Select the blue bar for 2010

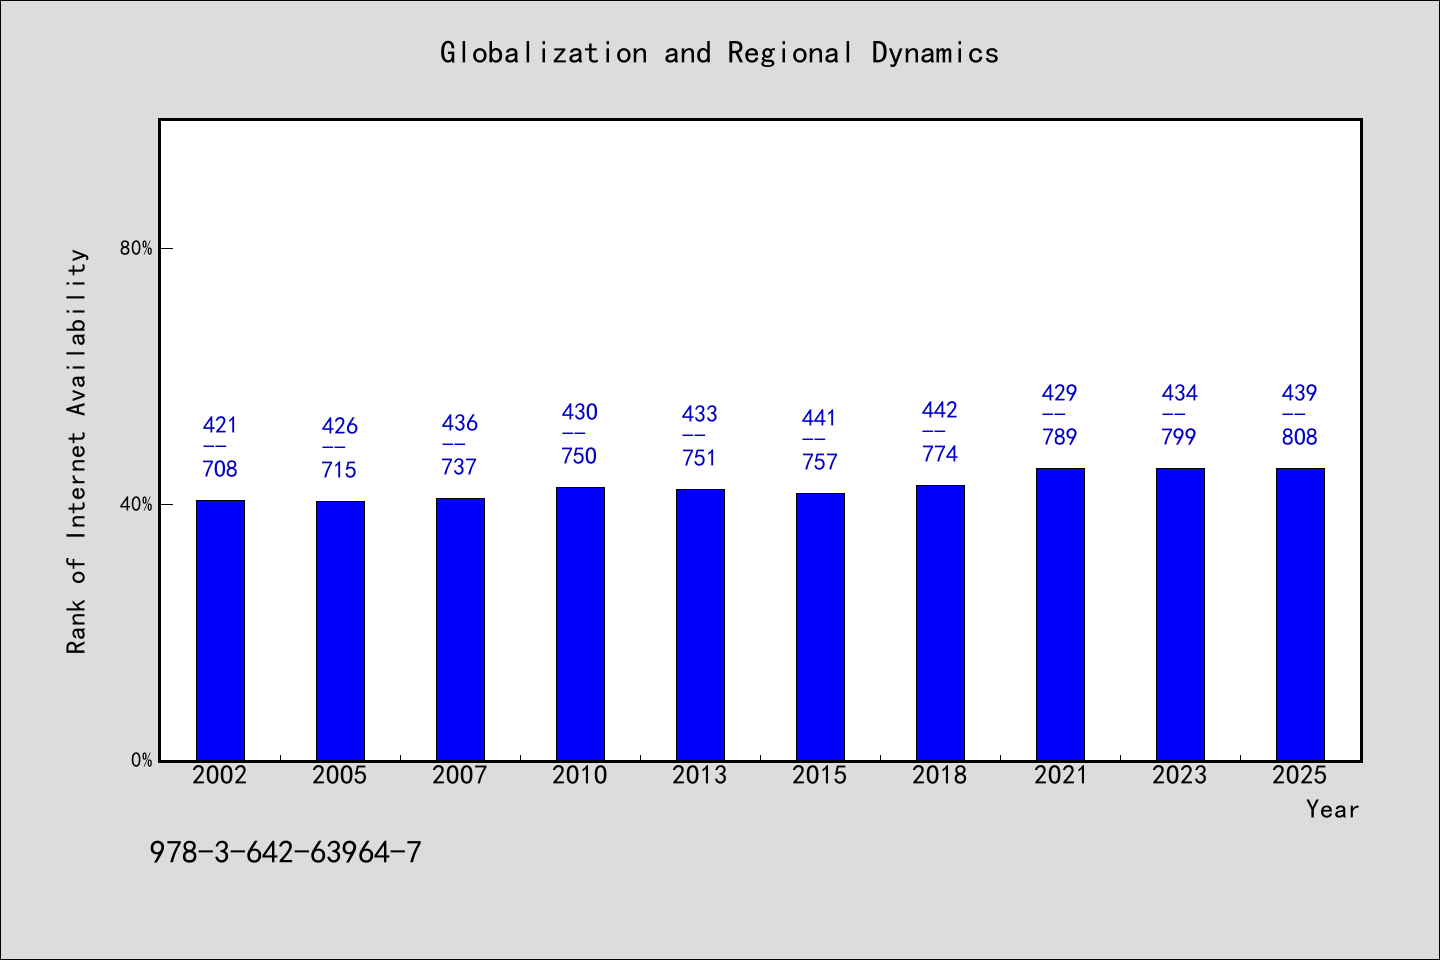pyautogui.click(x=580, y=624)
